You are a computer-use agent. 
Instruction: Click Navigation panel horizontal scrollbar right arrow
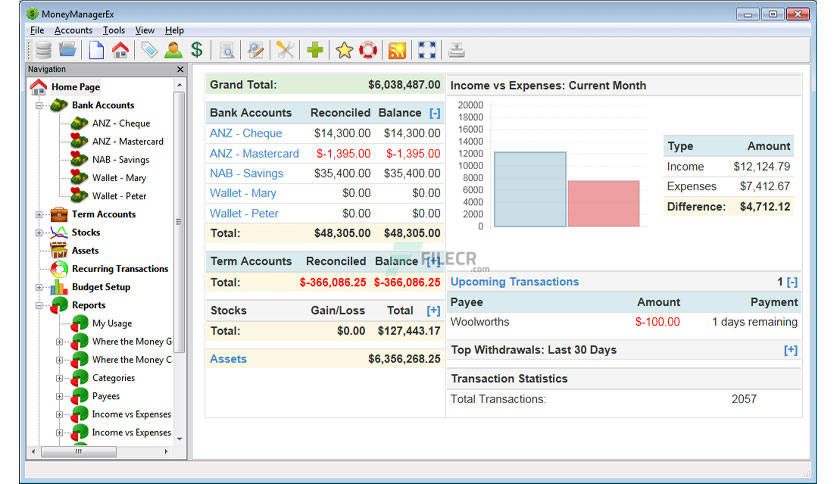[166, 451]
